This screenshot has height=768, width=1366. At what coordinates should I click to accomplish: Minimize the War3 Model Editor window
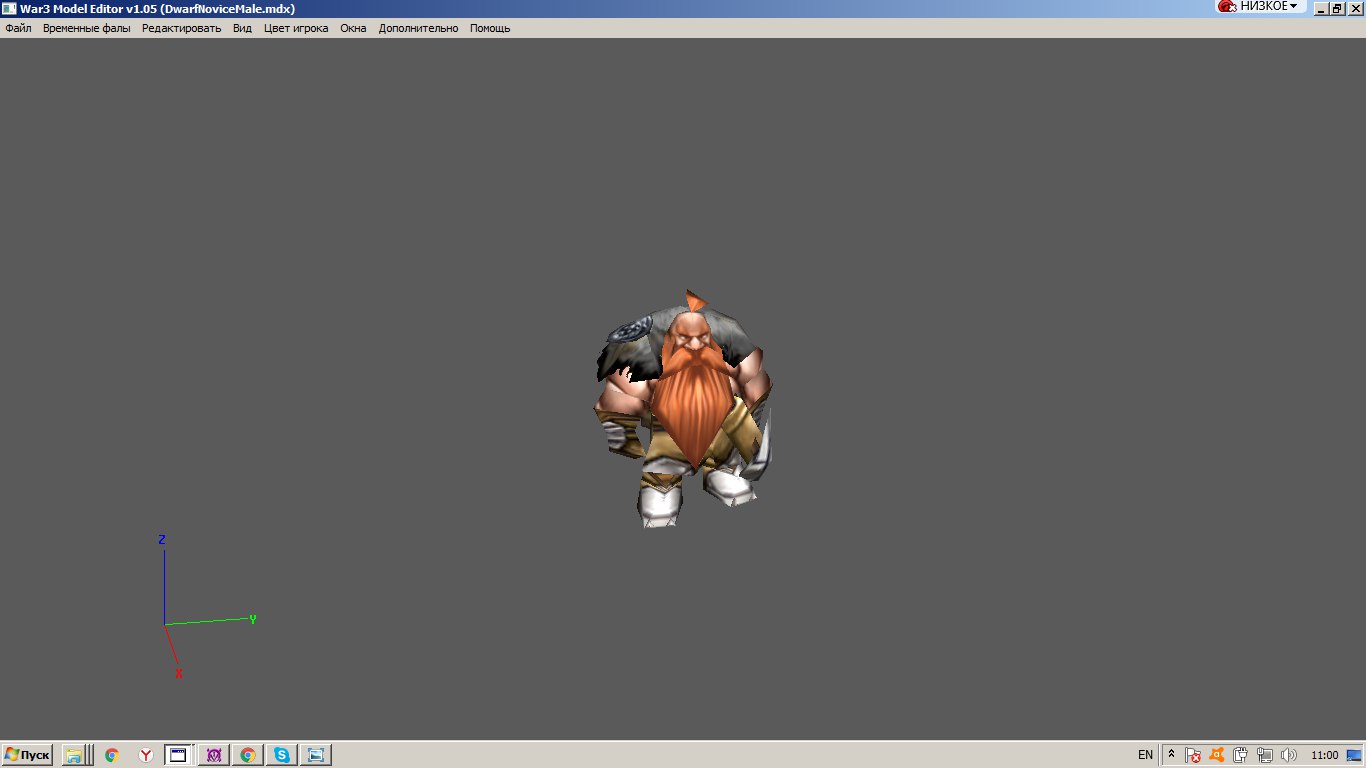pos(1321,8)
